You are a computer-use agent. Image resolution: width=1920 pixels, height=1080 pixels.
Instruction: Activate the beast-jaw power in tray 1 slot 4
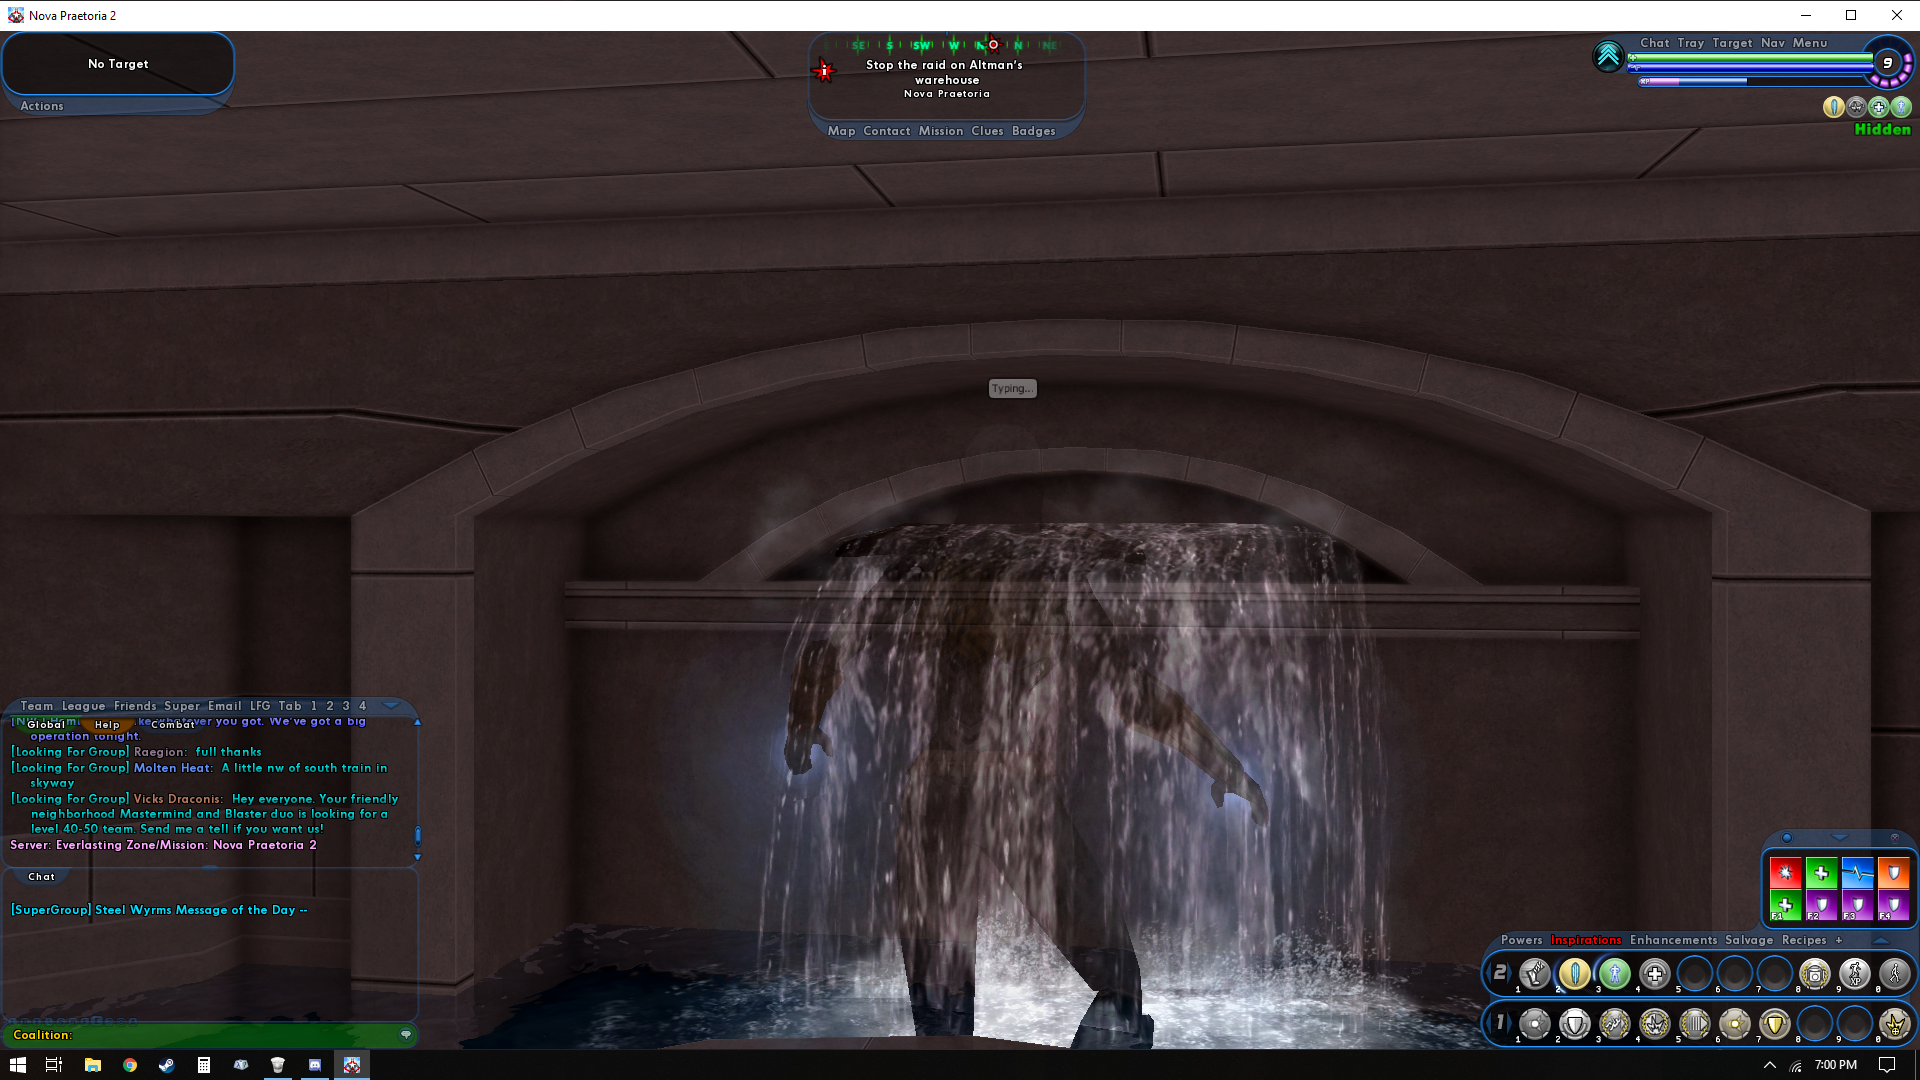pos(1655,1024)
